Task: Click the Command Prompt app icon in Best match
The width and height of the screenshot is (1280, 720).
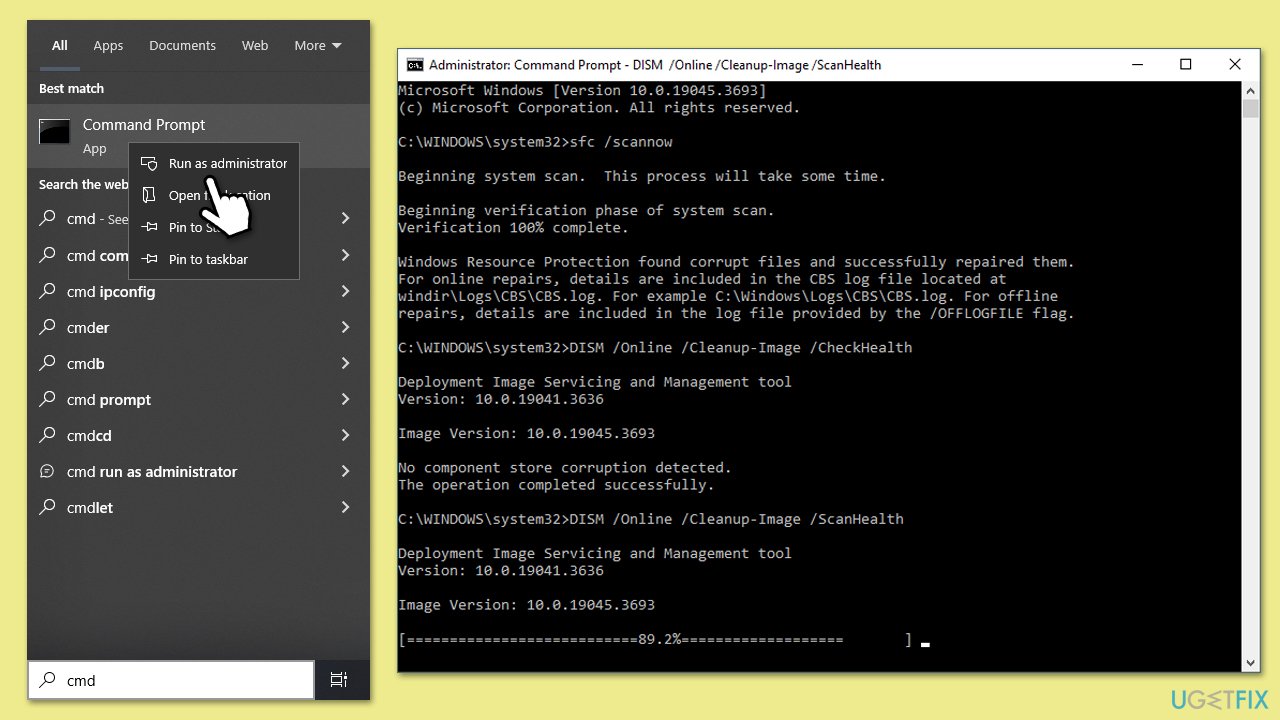Action: [54, 131]
